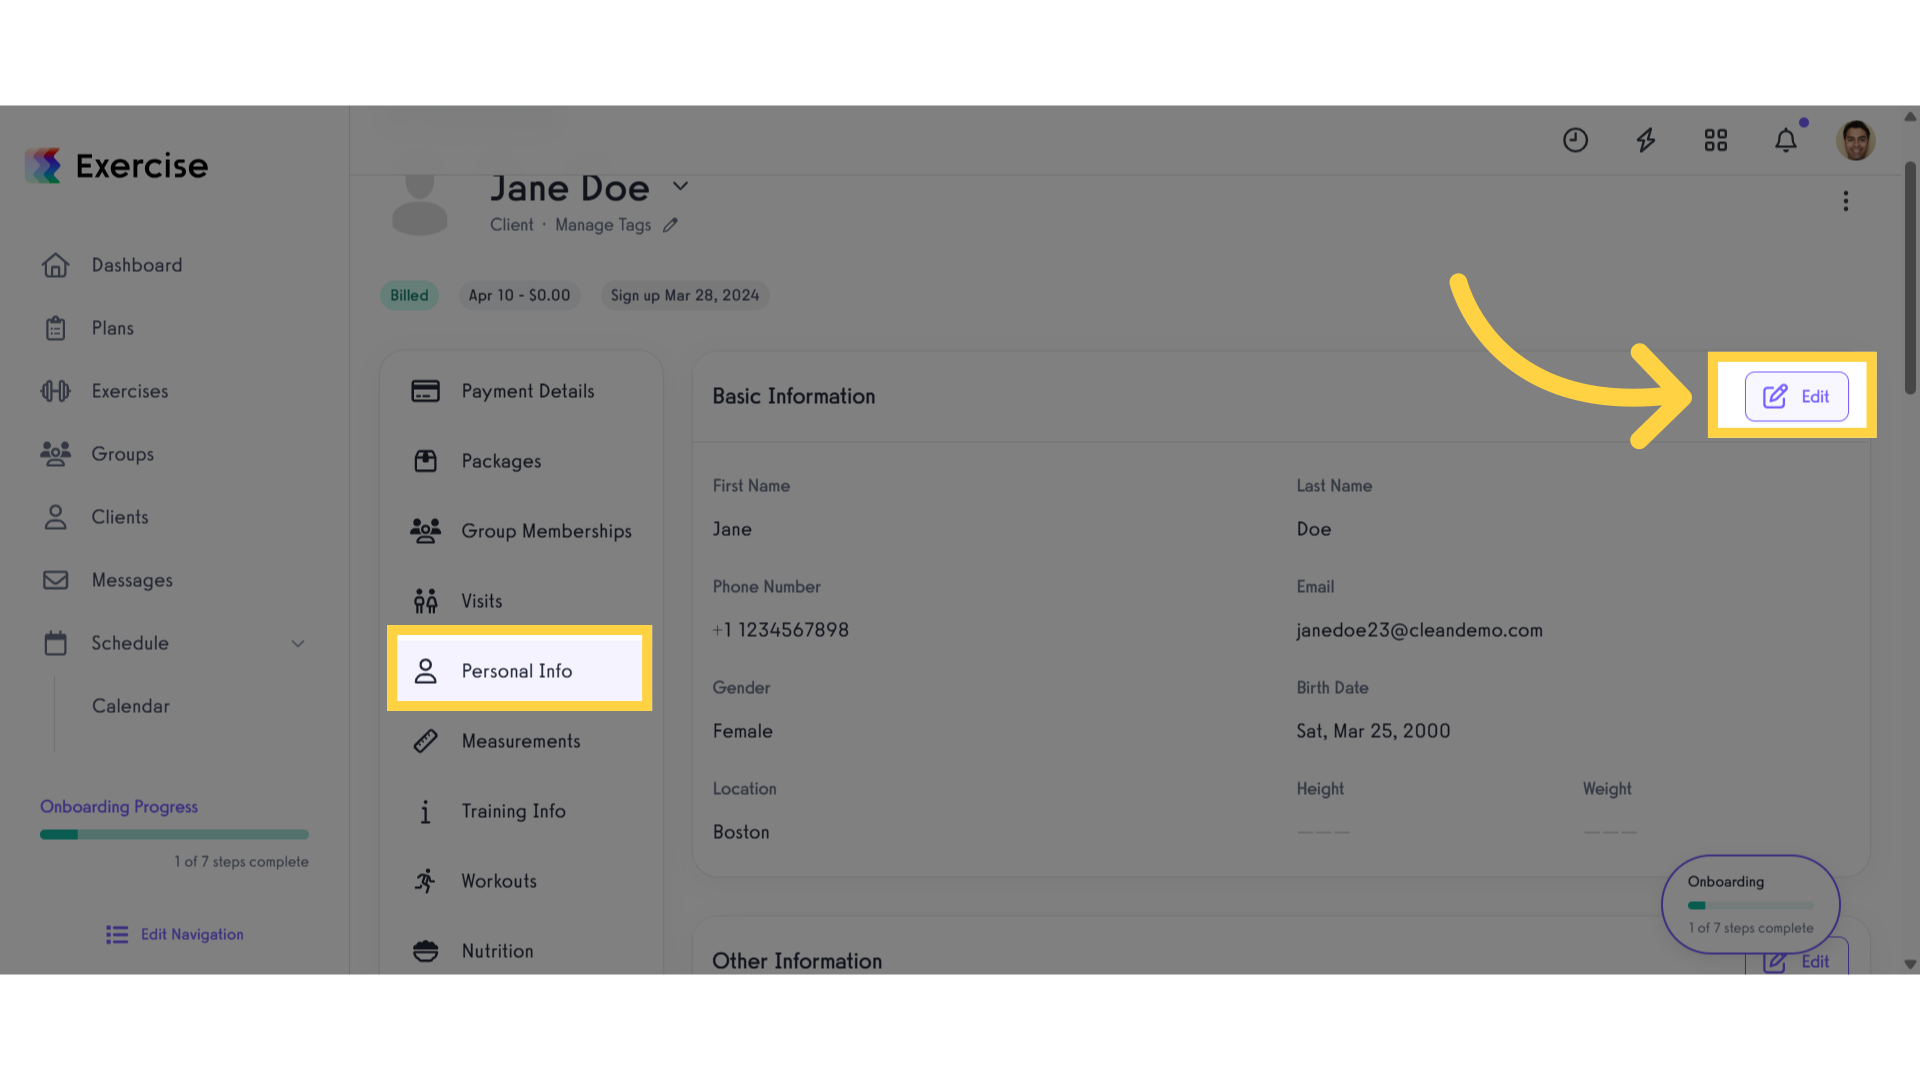
Task: Click the lightning bolt quick actions icon
Action: click(x=1645, y=140)
